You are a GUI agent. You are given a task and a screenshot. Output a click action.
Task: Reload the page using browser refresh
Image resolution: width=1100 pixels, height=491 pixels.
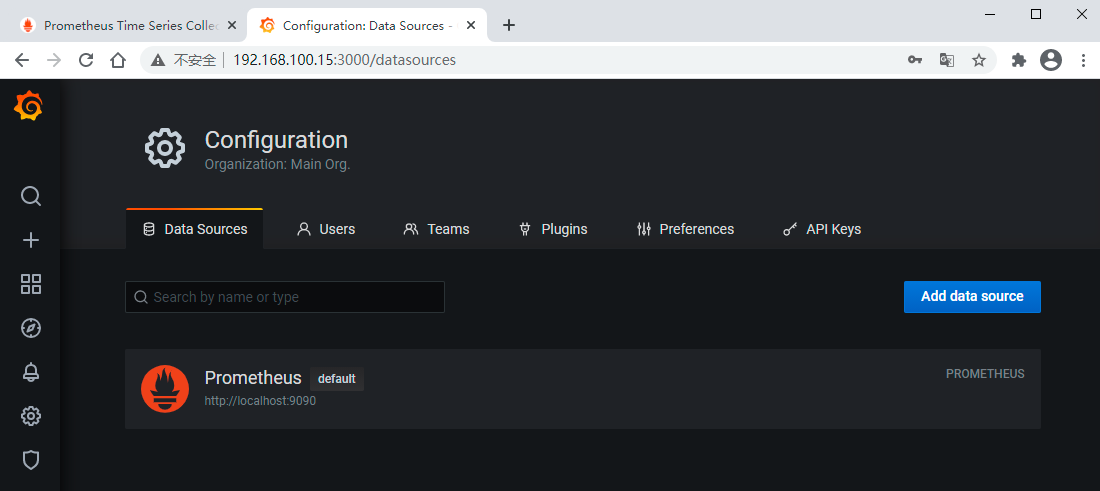[86, 60]
